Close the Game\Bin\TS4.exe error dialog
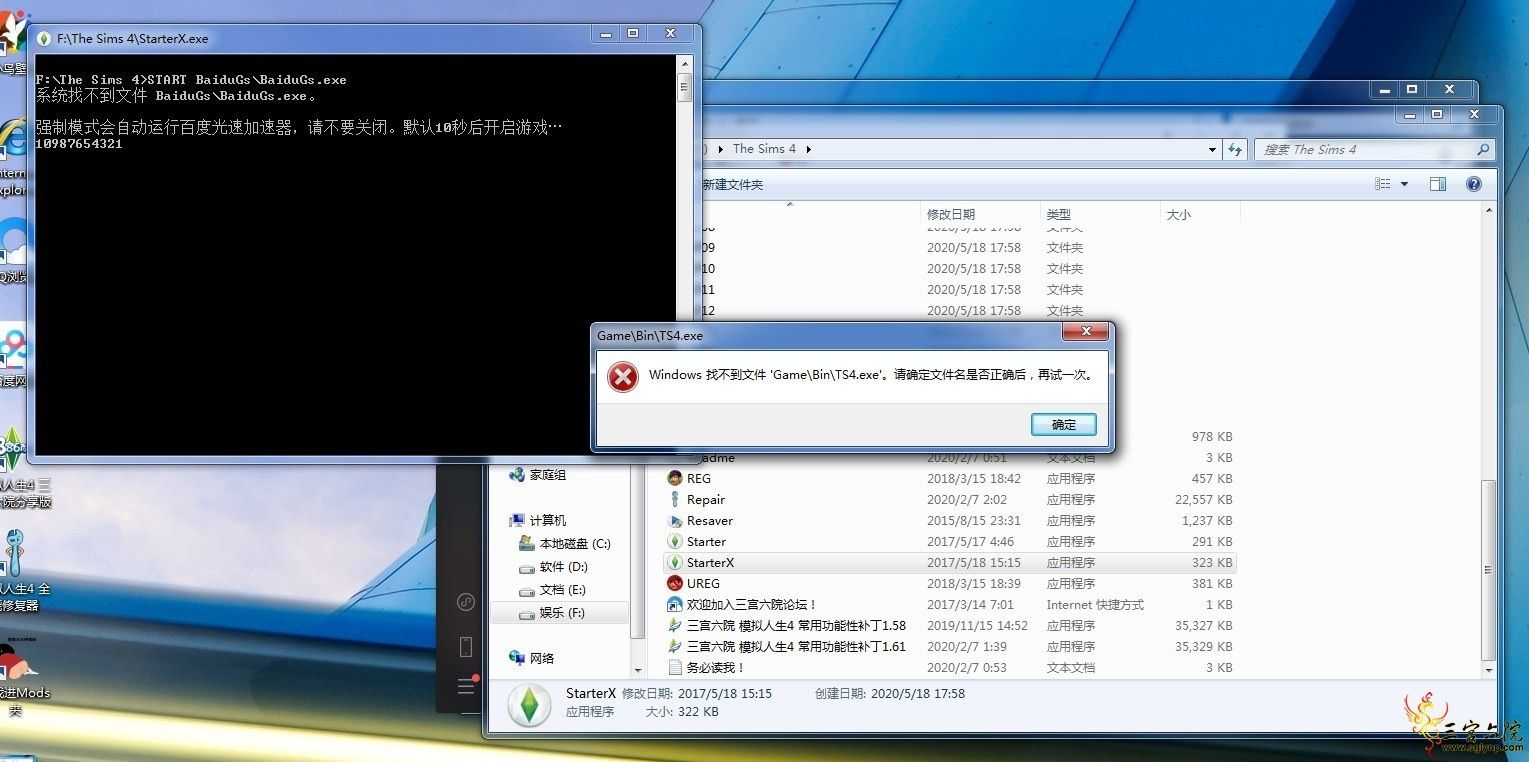Screen dimensions: 1529x762 tap(1085, 333)
